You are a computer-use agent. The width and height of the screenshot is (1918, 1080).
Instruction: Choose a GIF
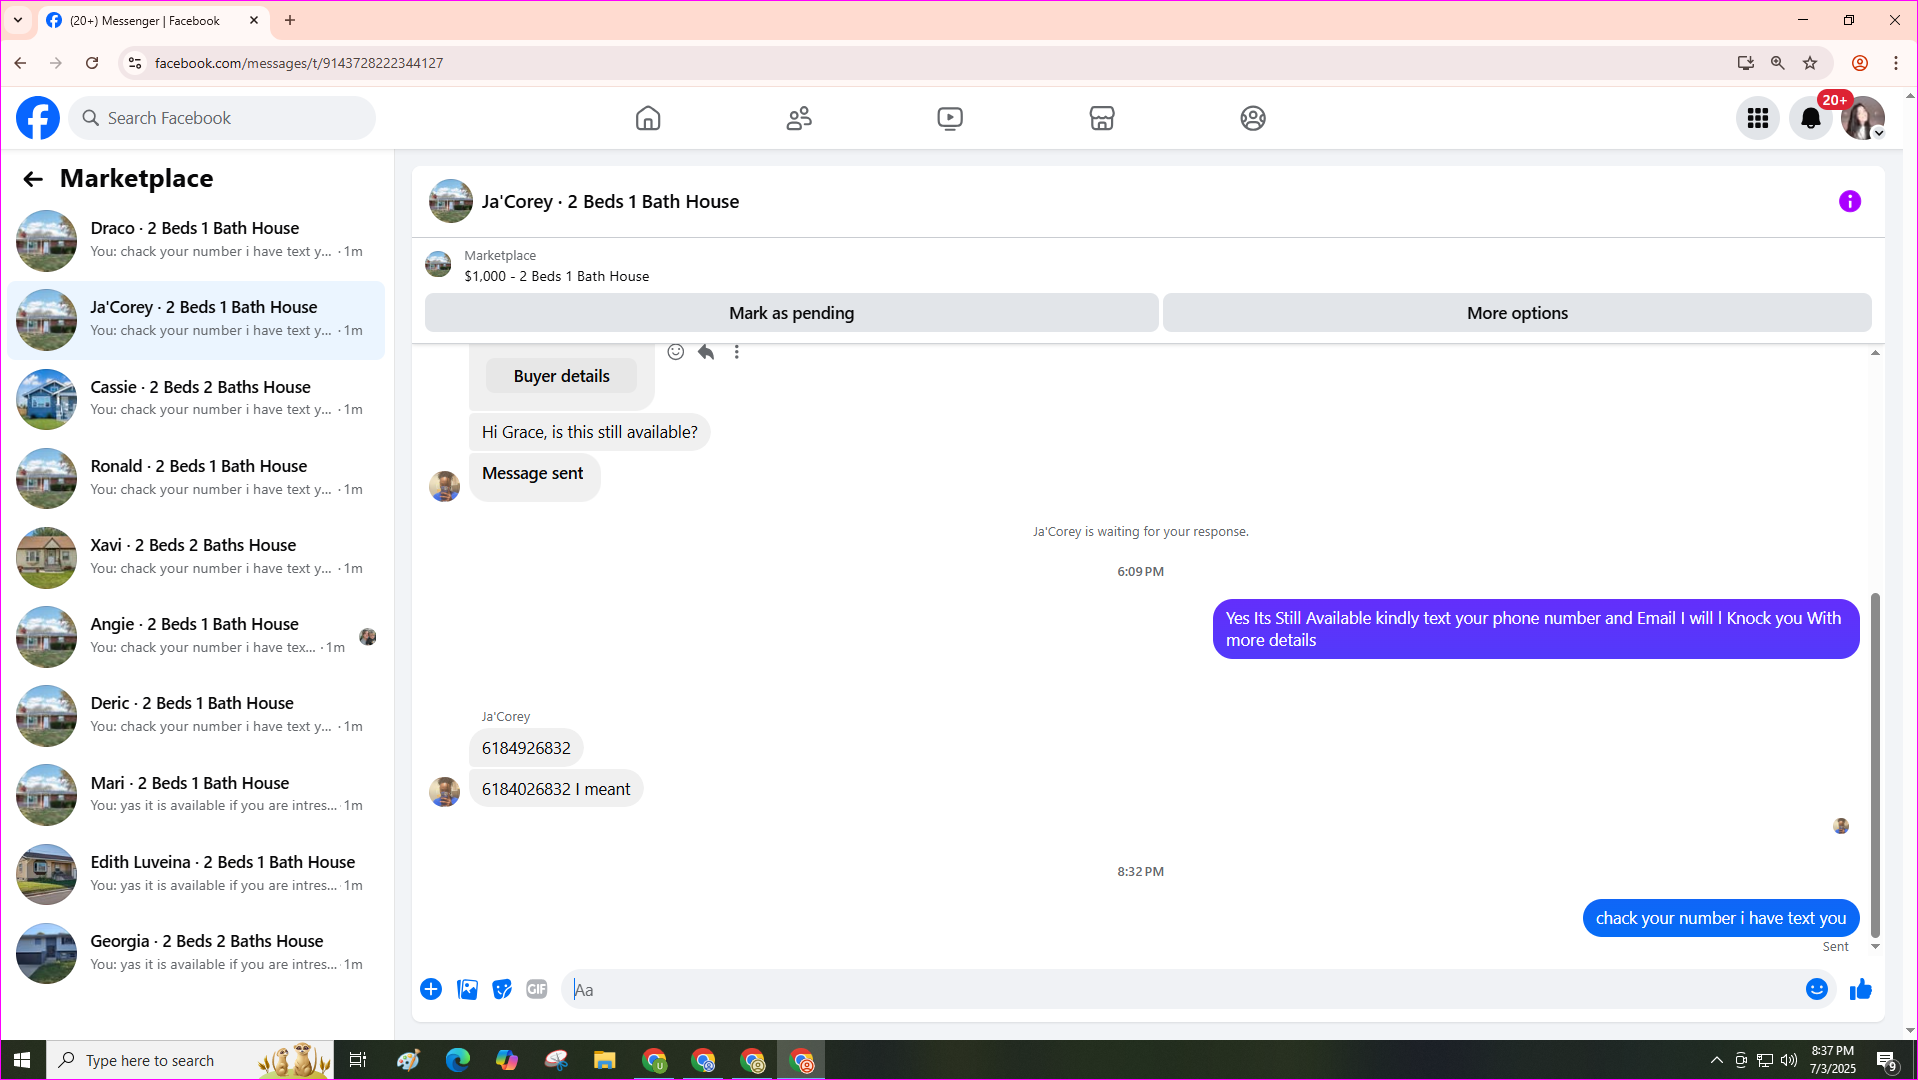pyautogui.click(x=537, y=989)
